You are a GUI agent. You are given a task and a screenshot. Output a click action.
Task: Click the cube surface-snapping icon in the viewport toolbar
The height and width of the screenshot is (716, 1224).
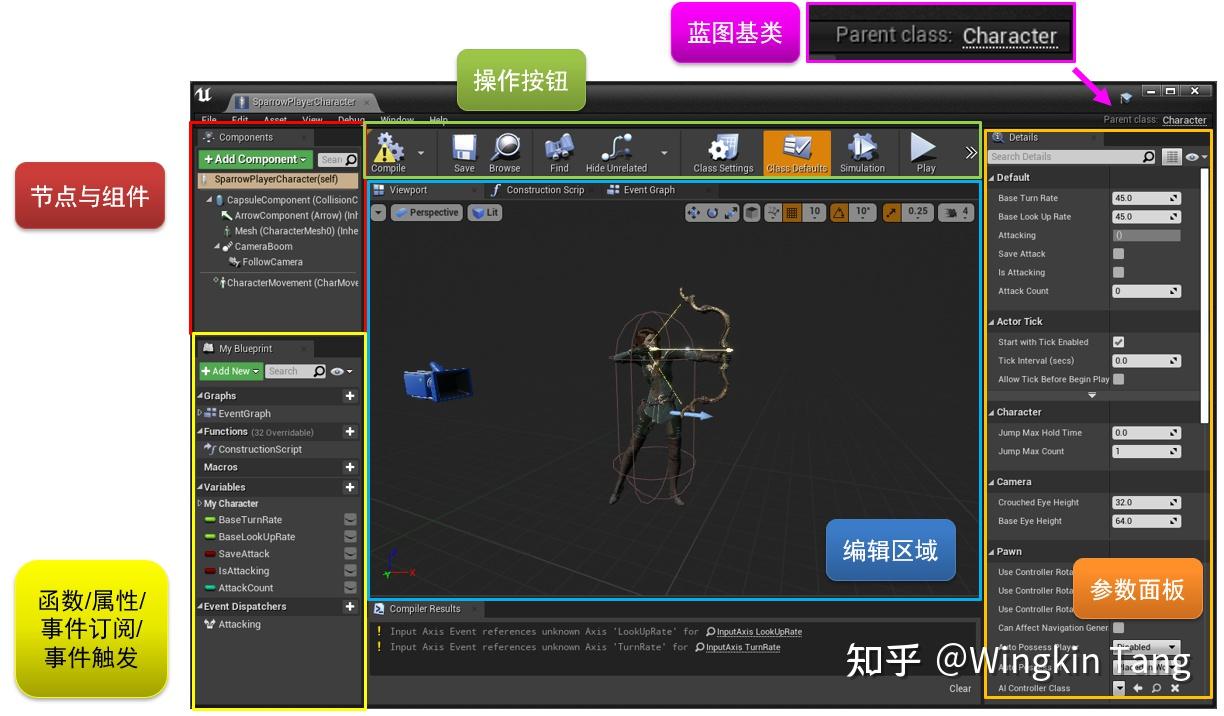(752, 212)
